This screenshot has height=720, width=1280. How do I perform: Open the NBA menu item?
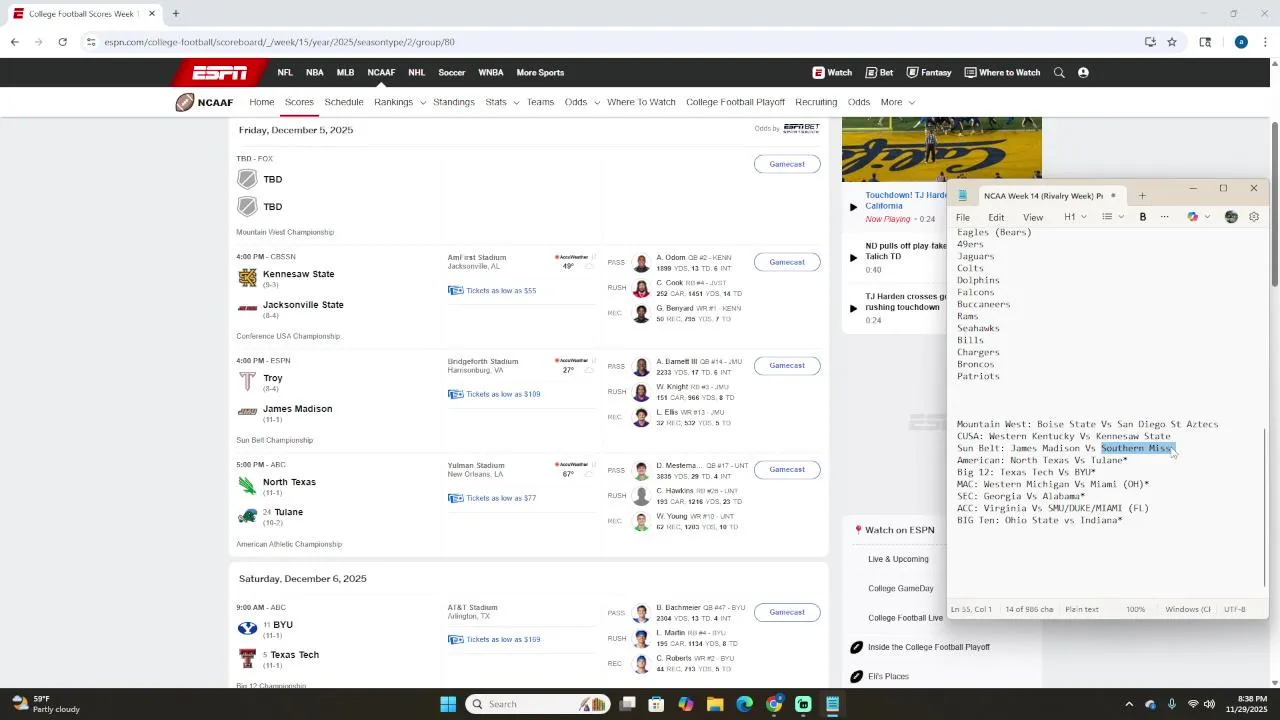coord(314,72)
